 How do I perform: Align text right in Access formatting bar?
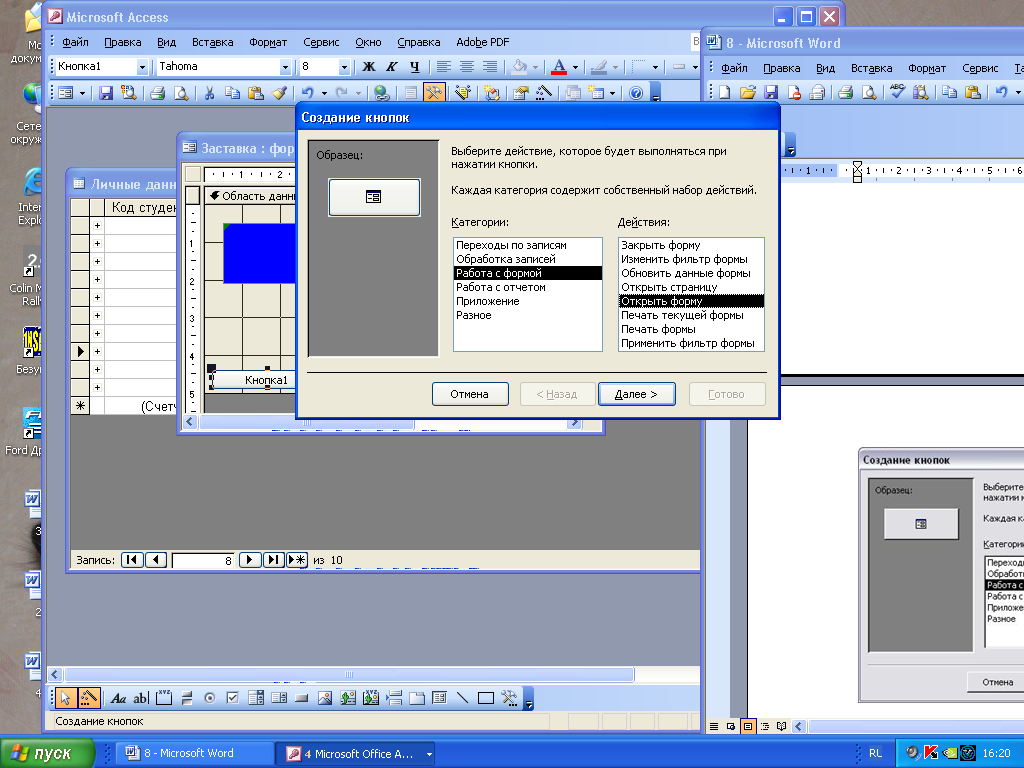489,67
